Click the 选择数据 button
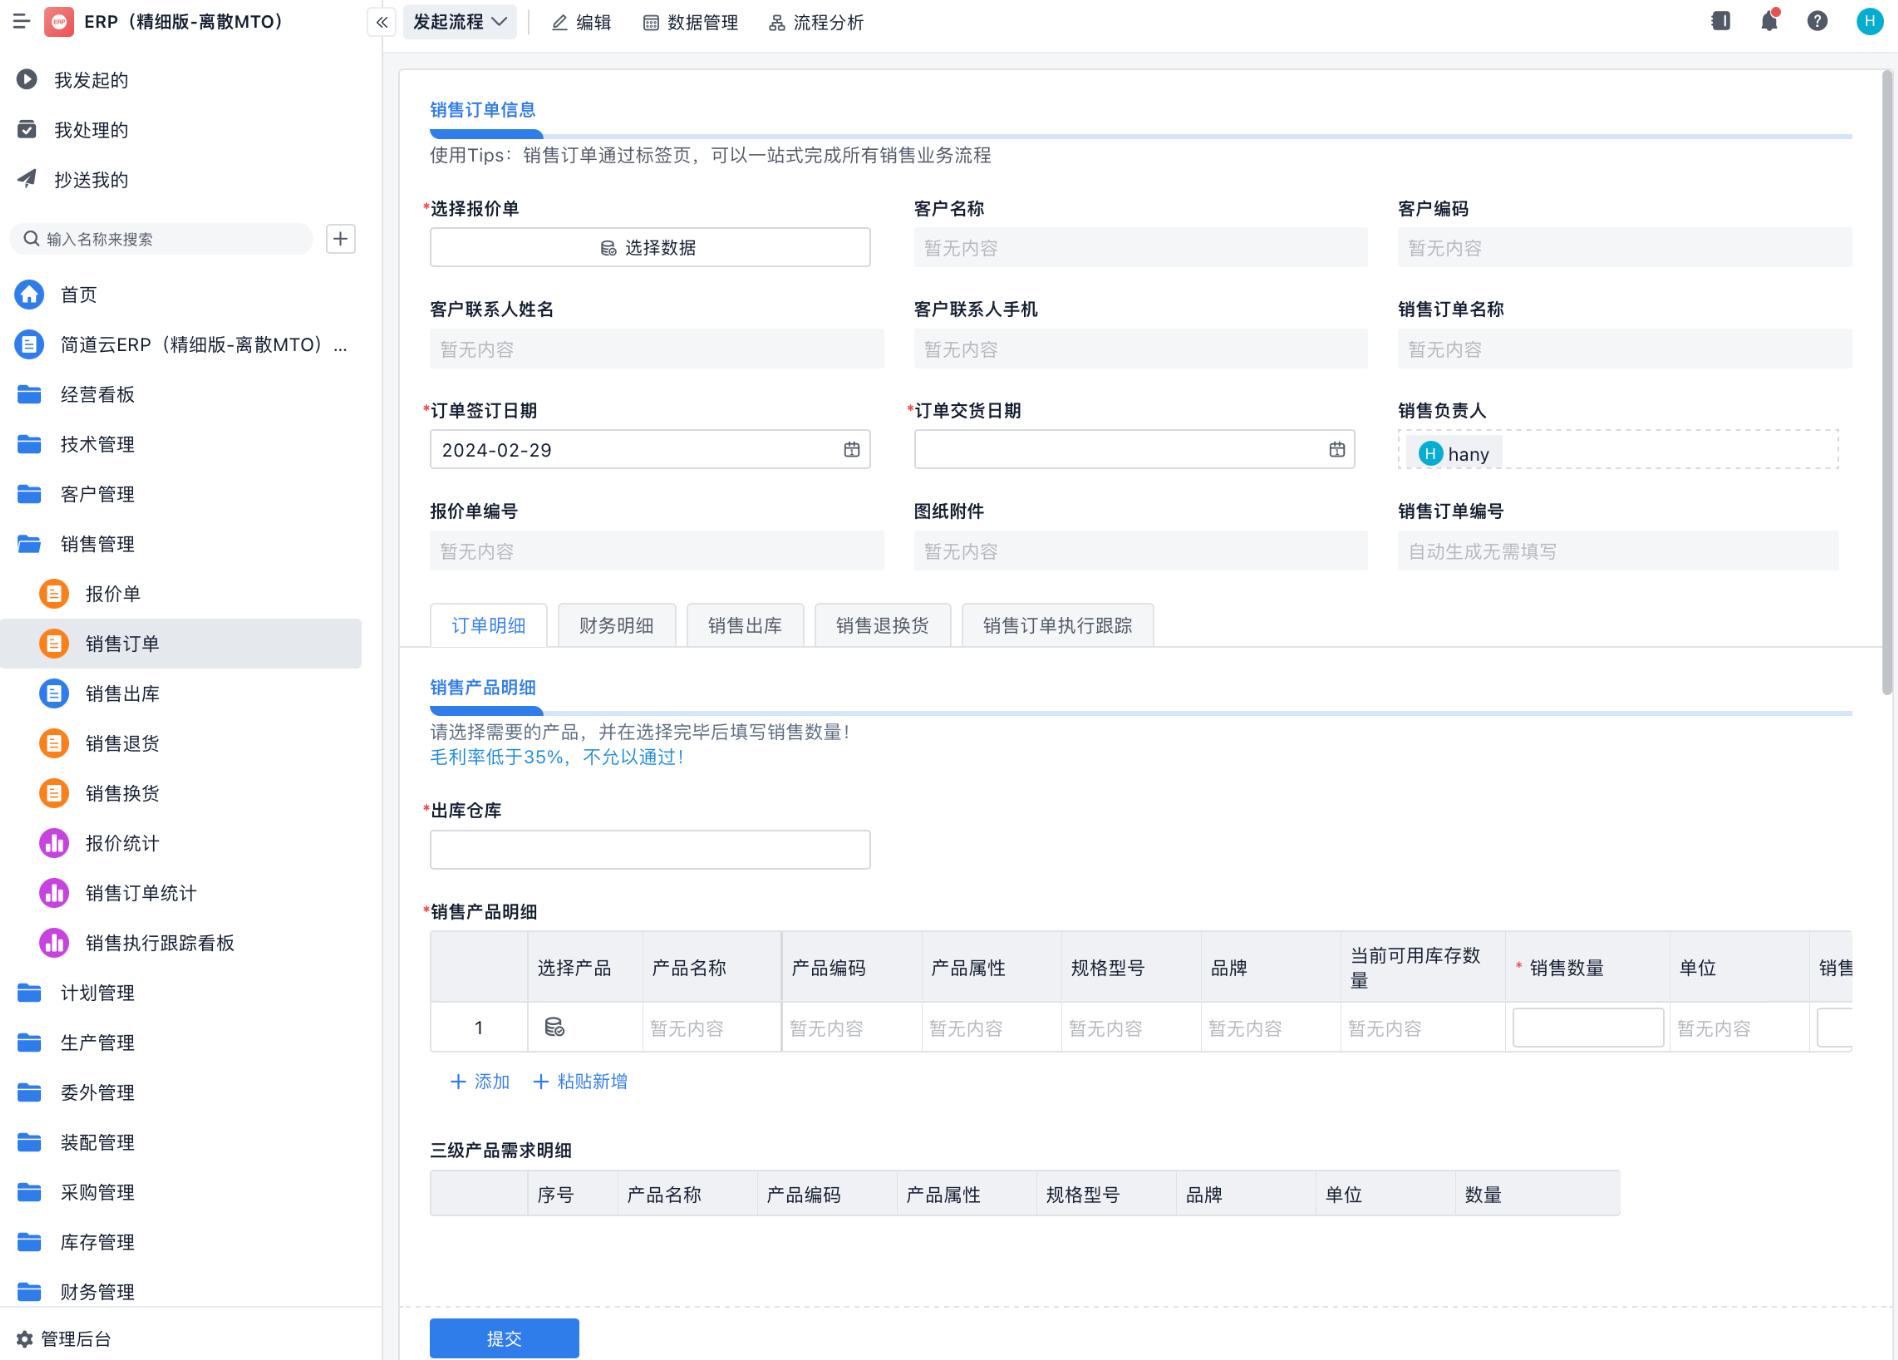 pos(650,247)
